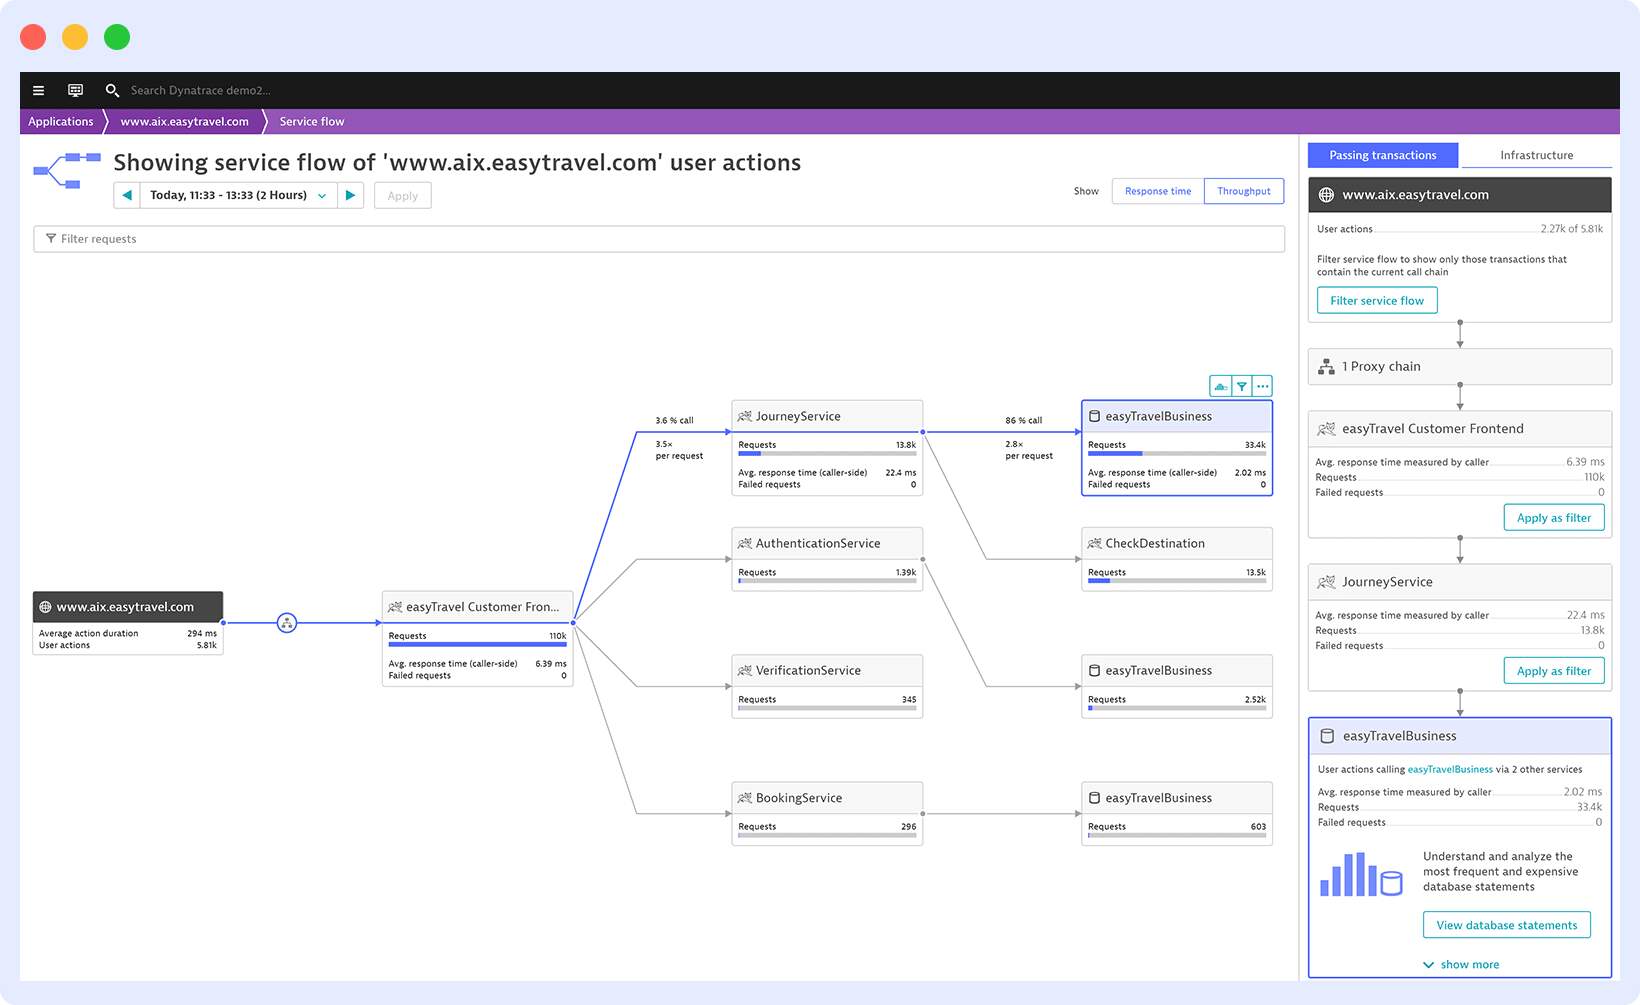Select the Passing transactions tab
The image size is (1640, 1005).
1383,155
